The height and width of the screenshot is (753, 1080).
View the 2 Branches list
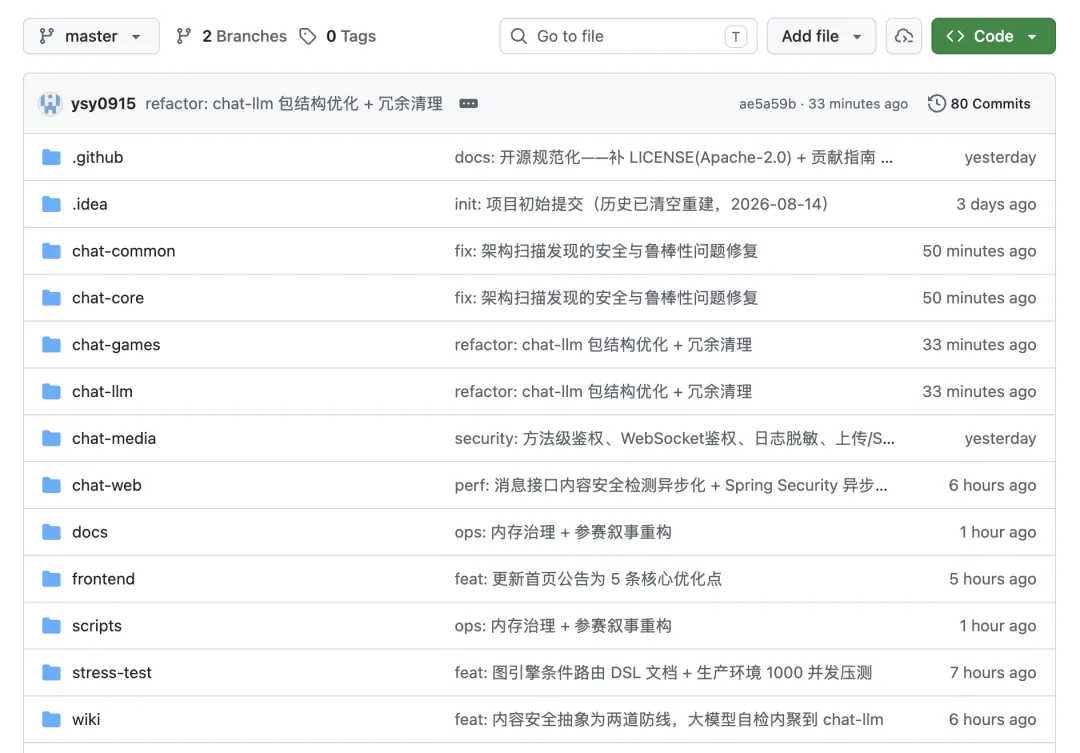[231, 36]
